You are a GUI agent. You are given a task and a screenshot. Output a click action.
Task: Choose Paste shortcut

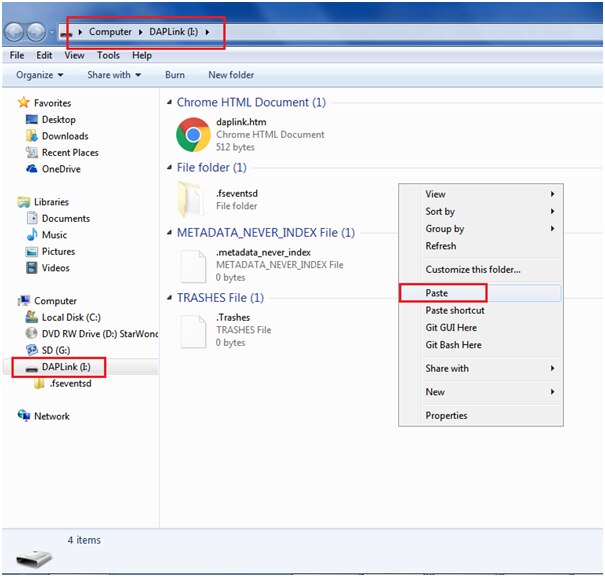click(481, 310)
